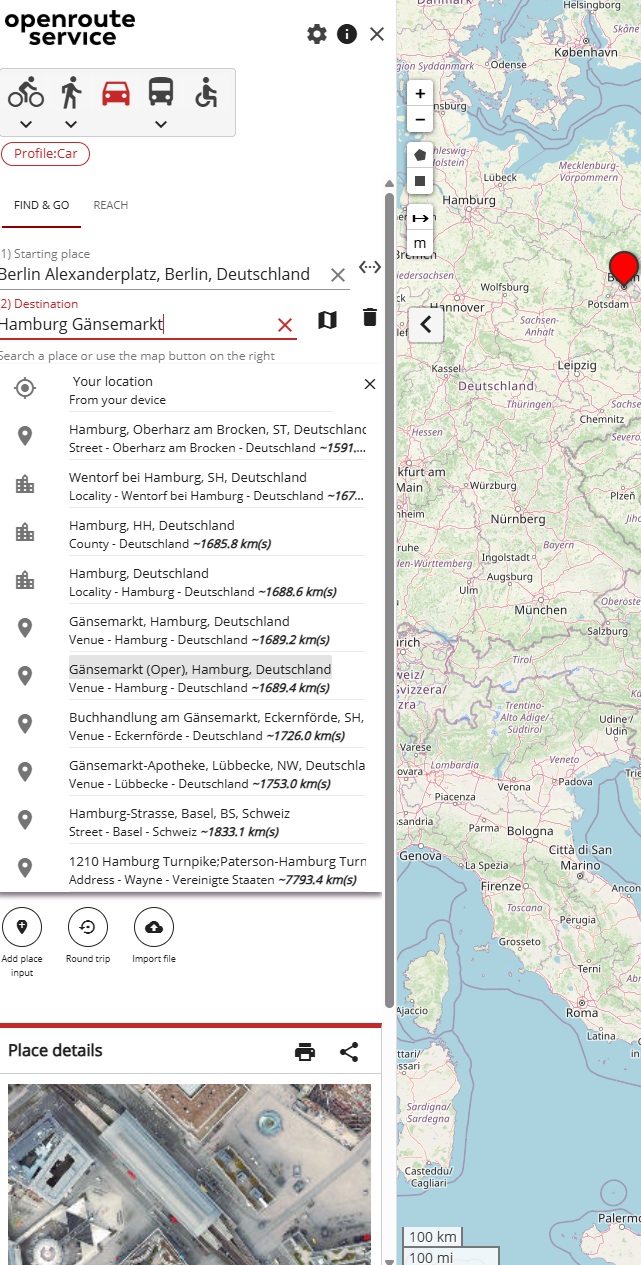This screenshot has height=1265, width=641.
Task: Switch to the REACH tab
Action: click(x=111, y=205)
